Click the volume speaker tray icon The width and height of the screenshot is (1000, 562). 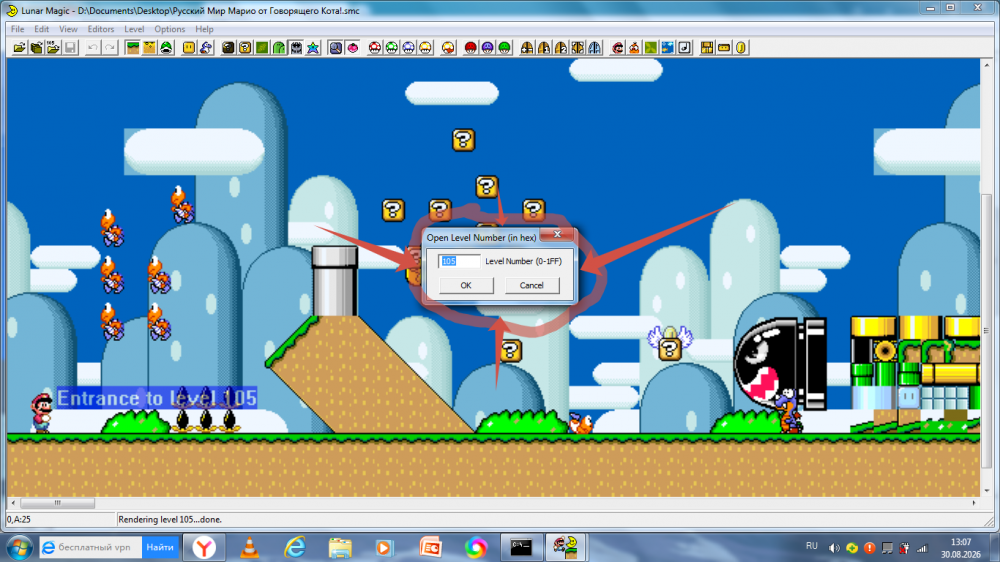coord(834,548)
